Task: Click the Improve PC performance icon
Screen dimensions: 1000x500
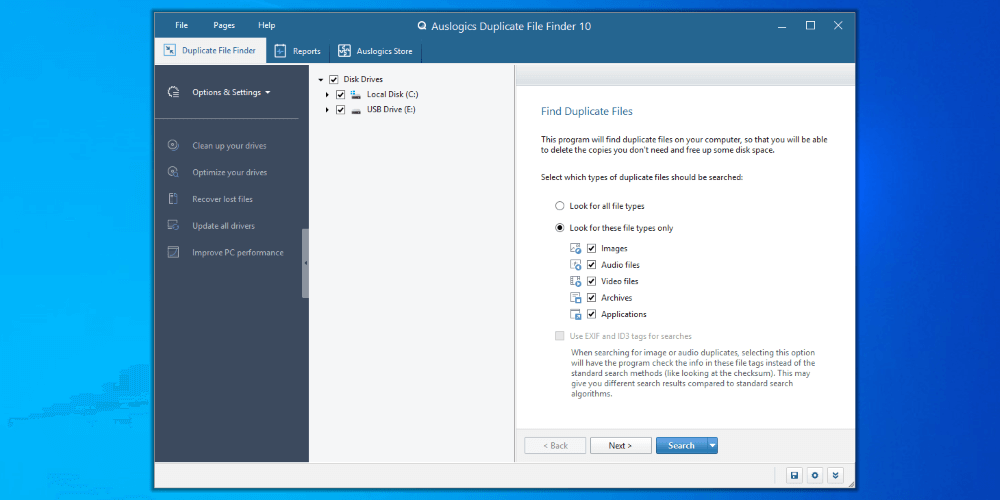Action: (173, 253)
